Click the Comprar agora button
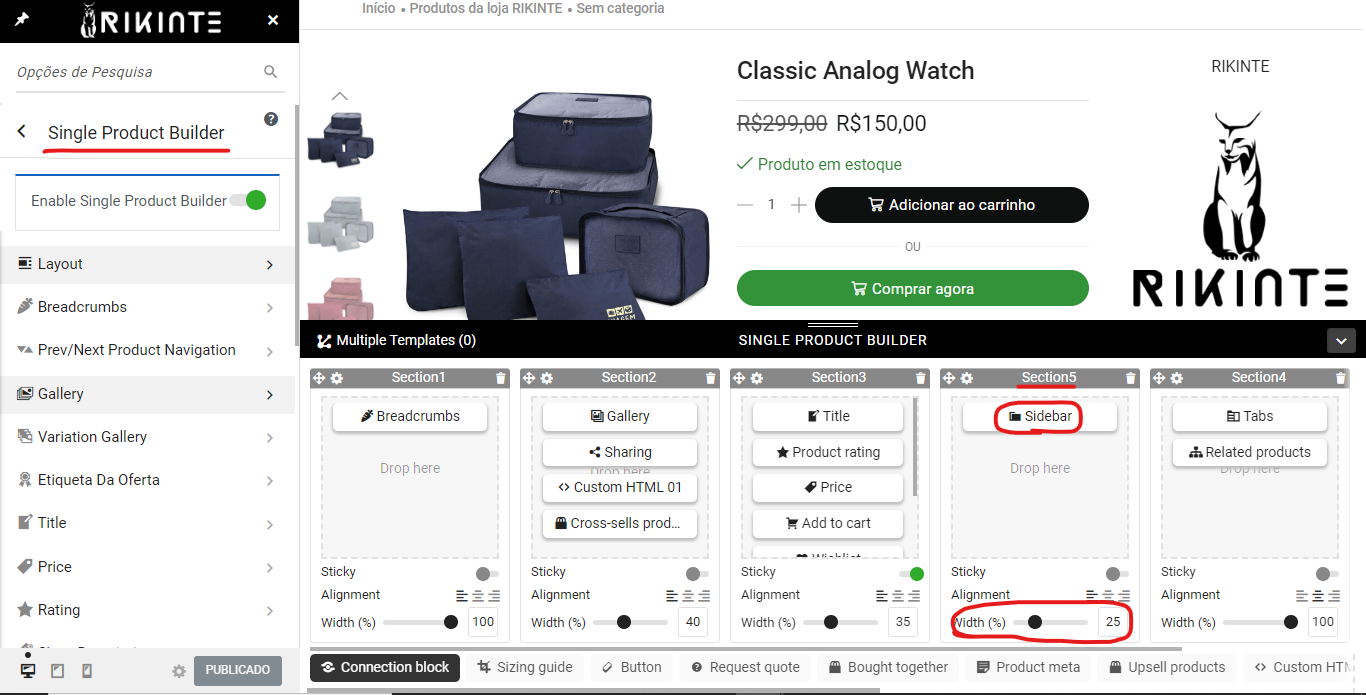This screenshot has width=1366, height=695. tap(912, 288)
